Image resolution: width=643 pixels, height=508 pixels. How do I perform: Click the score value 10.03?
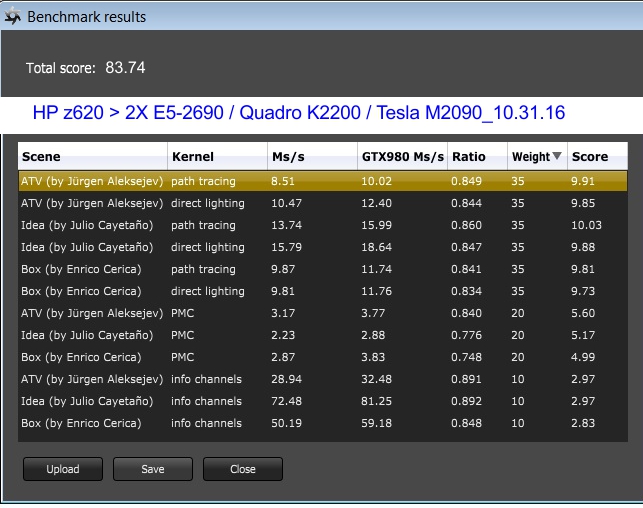[586, 225]
